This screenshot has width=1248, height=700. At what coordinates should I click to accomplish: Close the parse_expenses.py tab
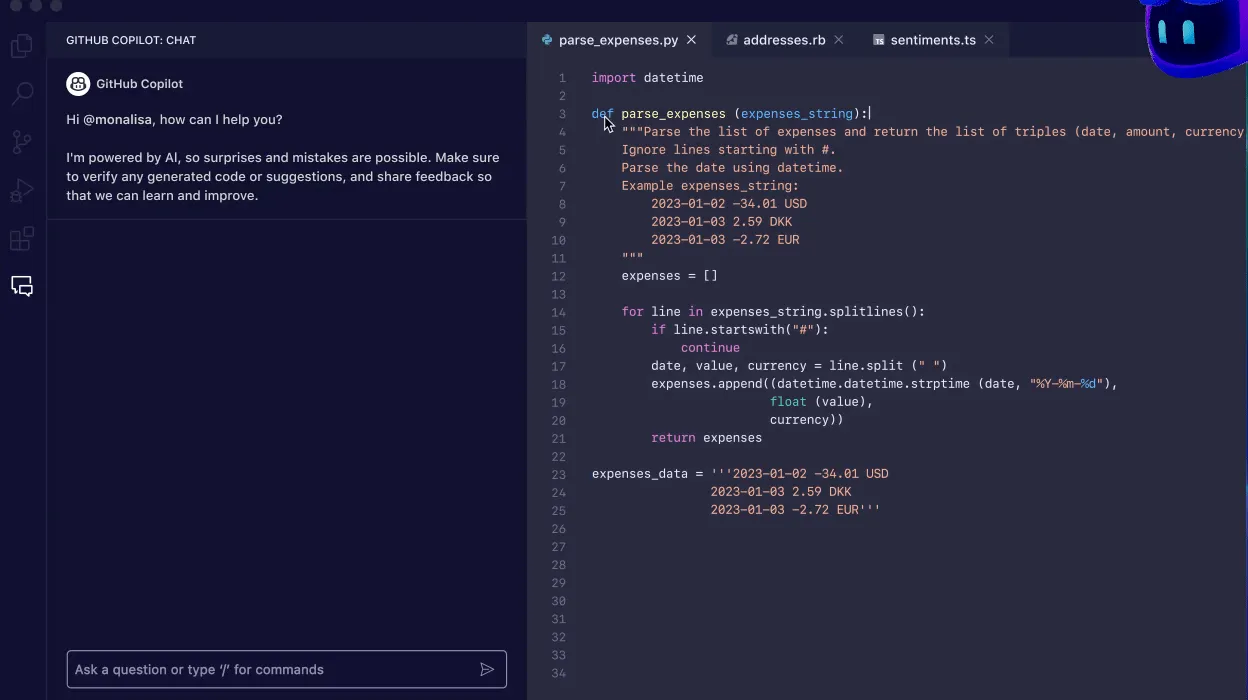point(691,40)
